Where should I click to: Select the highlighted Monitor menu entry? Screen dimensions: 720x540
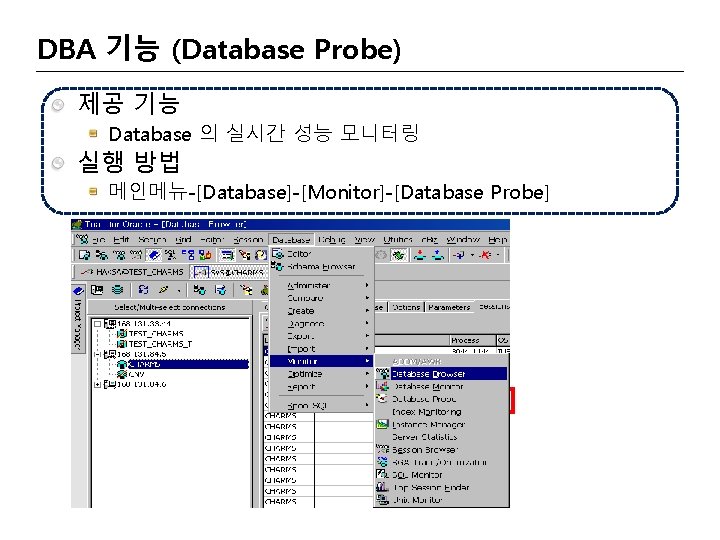click(321, 361)
